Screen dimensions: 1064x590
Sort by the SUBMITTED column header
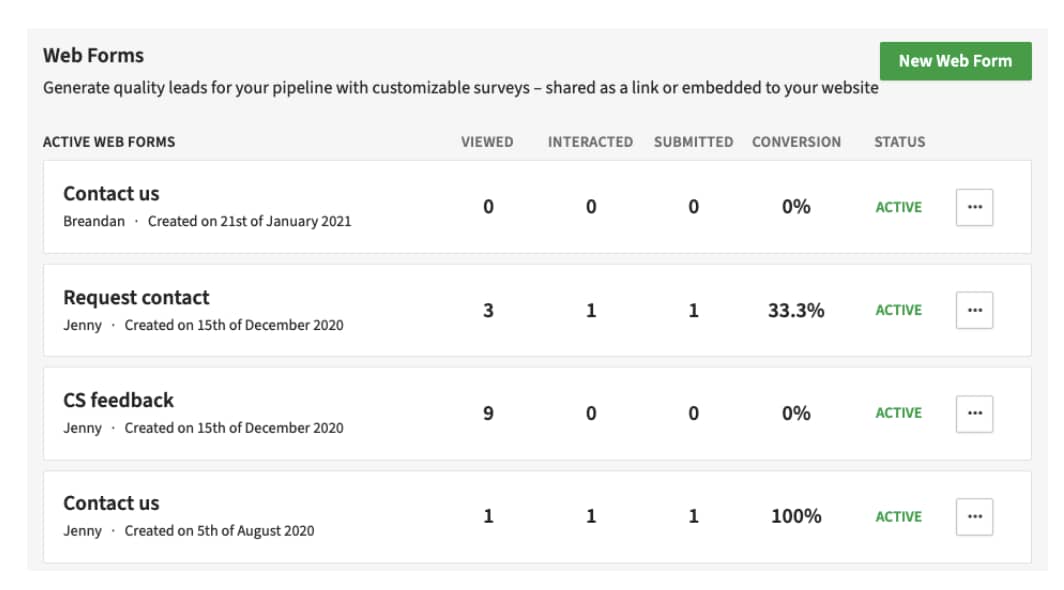click(x=693, y=142)
